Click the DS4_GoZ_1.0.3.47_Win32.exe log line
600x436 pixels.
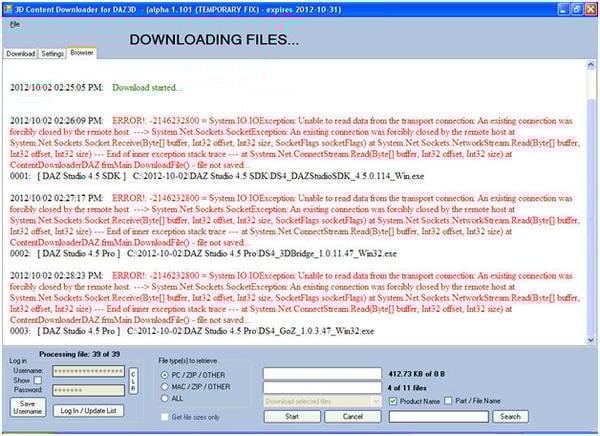point(192,331)
